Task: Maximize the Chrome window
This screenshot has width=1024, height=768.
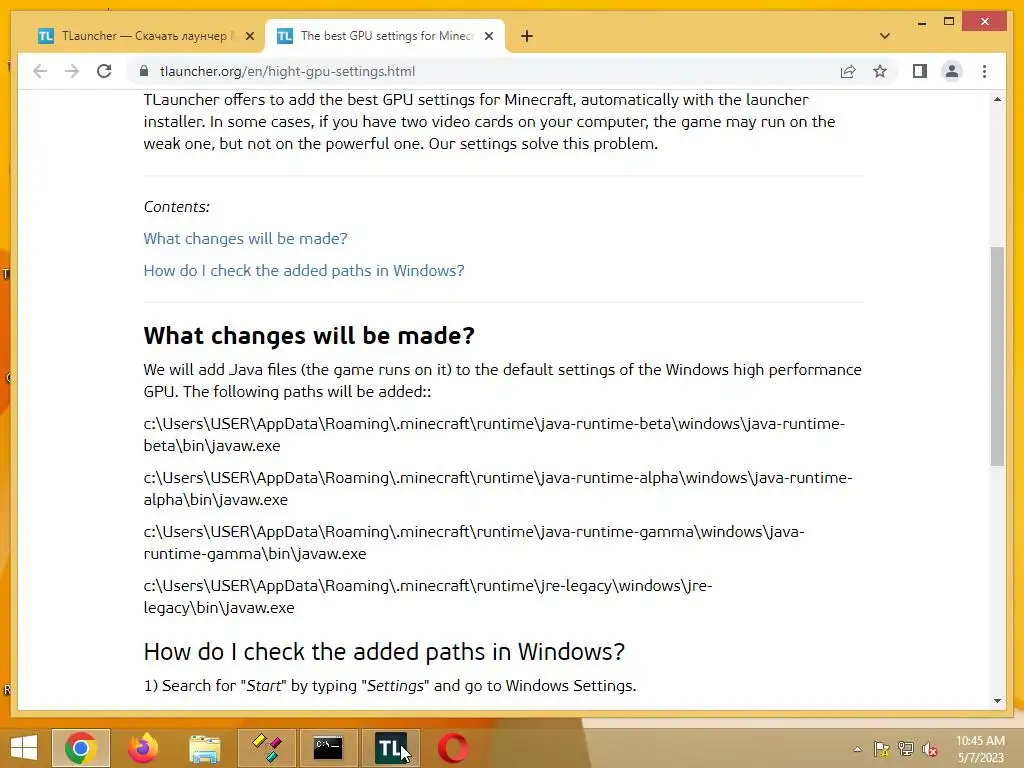Action: coord(949,22)
